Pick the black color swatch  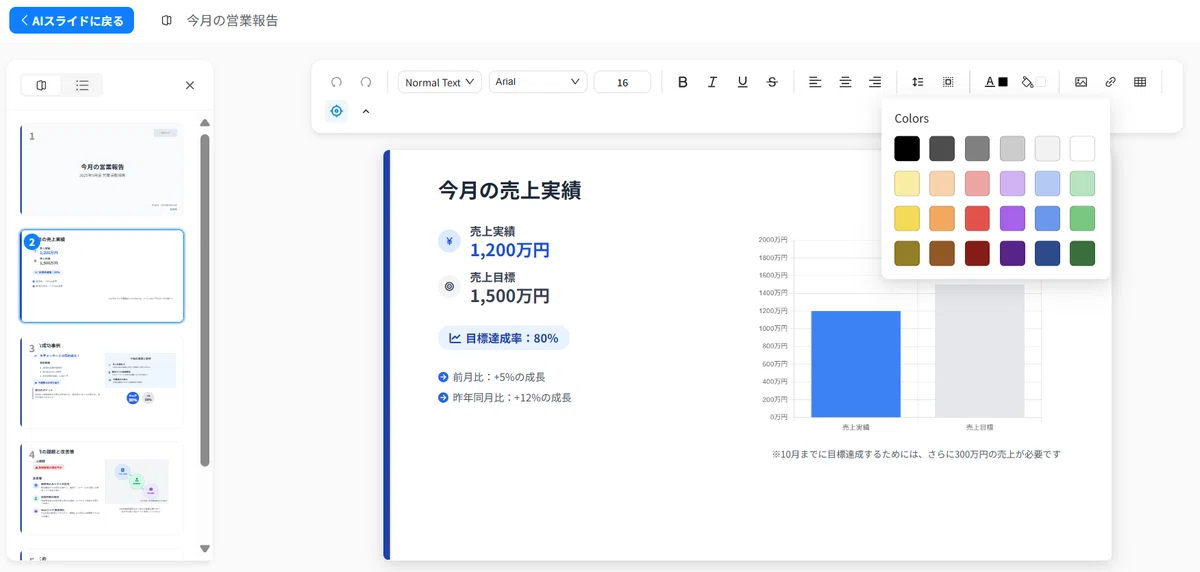pyautogui.click(x=907, y=149)
